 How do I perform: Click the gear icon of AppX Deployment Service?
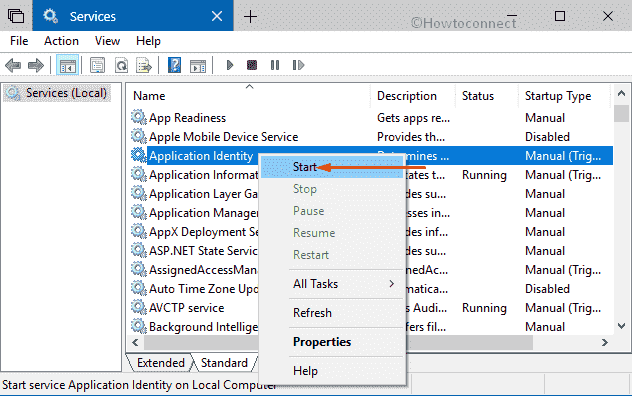pos(139,231)
